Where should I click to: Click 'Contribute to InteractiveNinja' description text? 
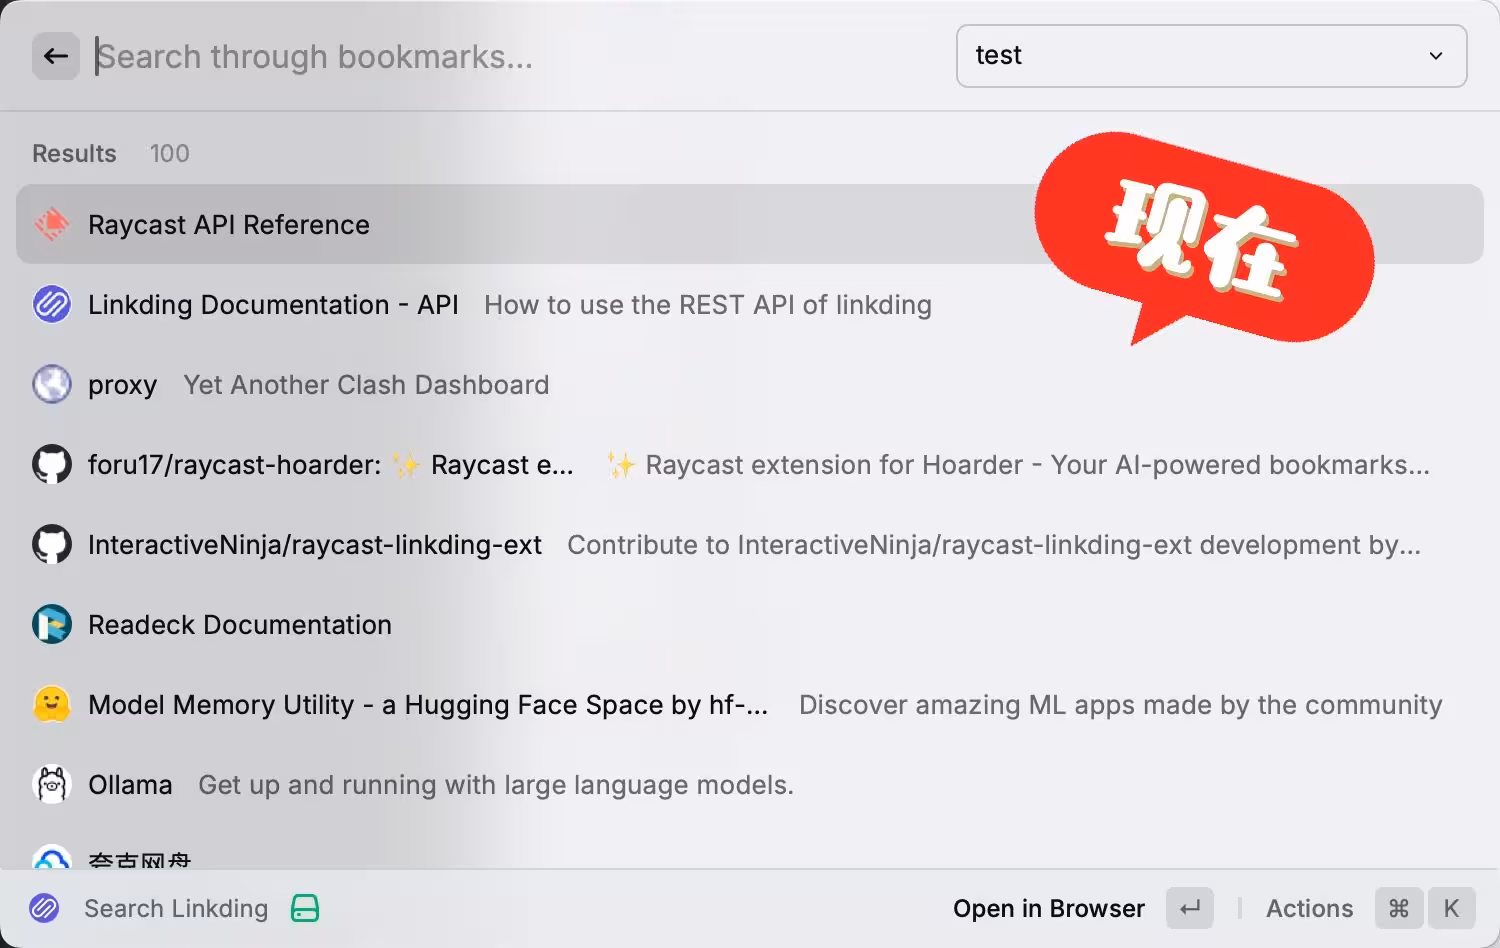click(994, 545)
